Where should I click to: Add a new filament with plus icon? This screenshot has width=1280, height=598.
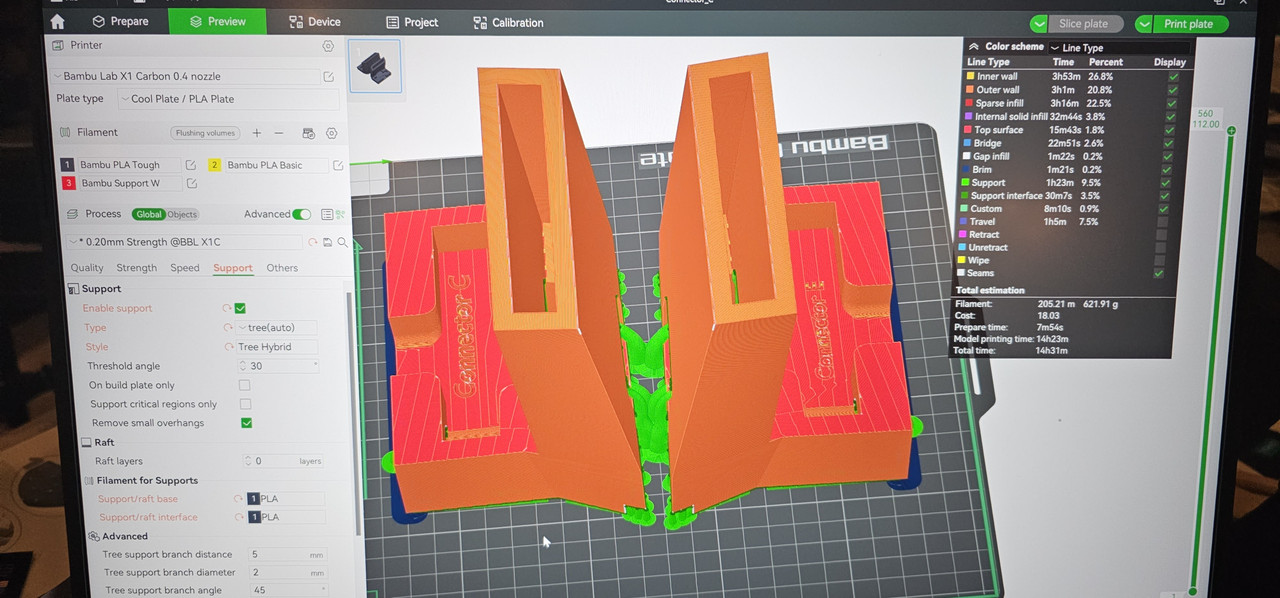coord(257,133)
